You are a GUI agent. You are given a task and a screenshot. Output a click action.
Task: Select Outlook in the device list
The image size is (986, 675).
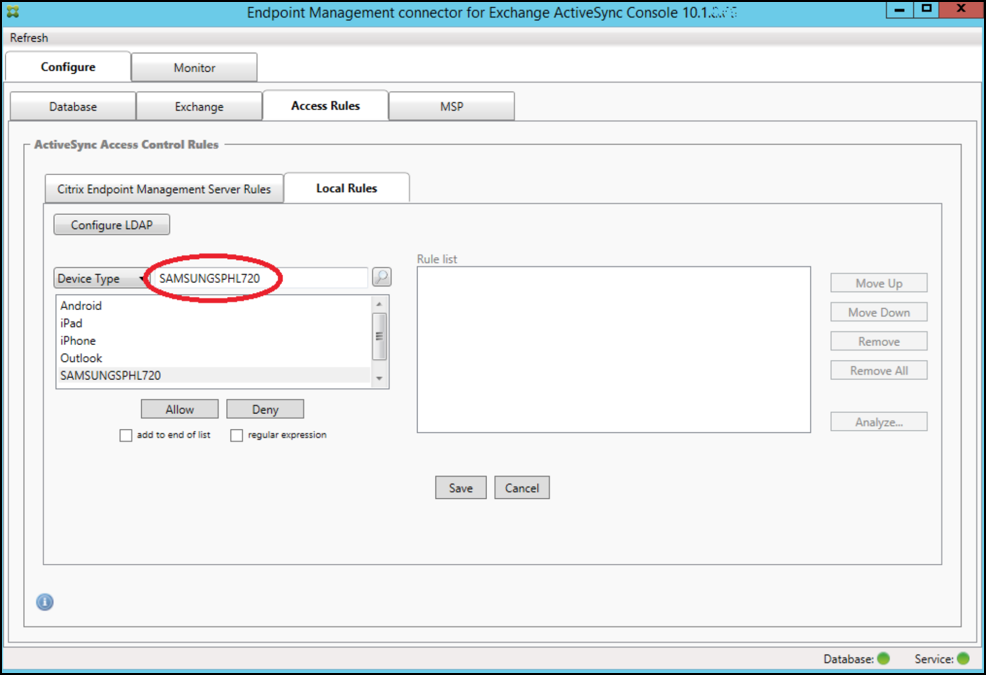[214, 358]
